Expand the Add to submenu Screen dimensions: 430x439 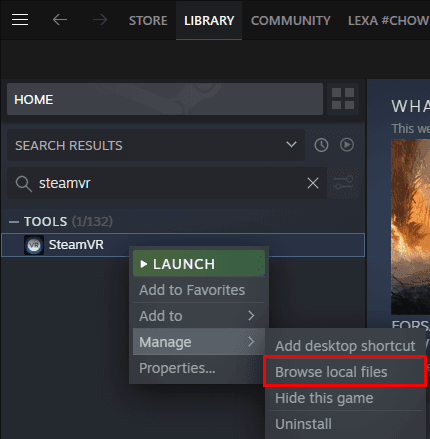(199, 316)
